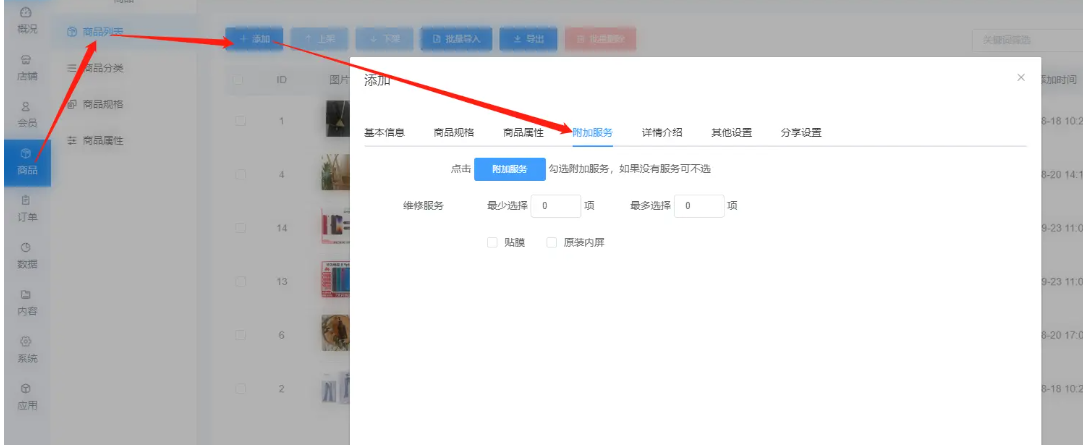This screenshot has height=445, width=1083.
Task: Click the blue 附加服务 button
Action: click(510, 169)
